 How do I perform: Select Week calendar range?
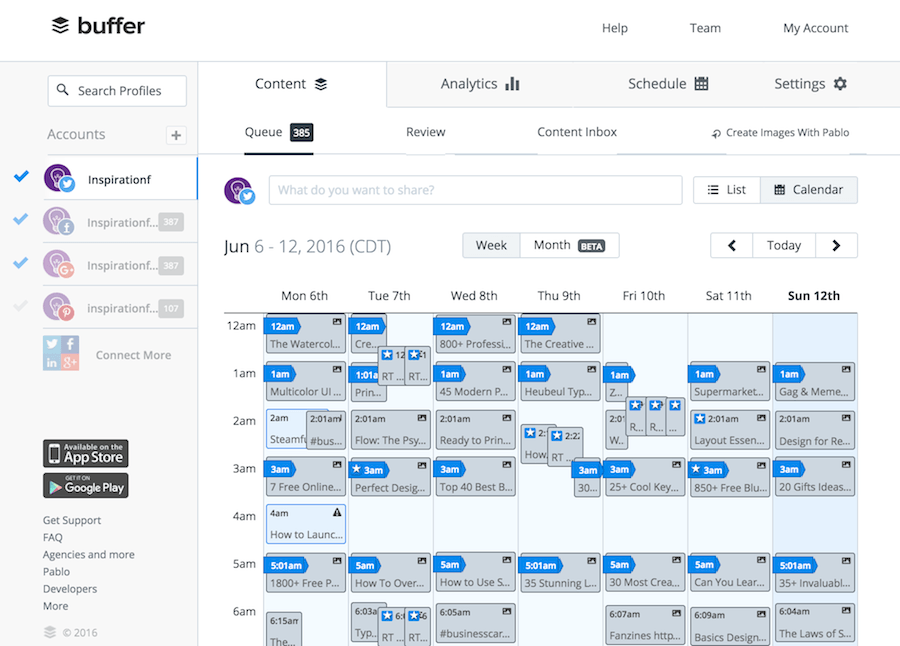(491, 246)
